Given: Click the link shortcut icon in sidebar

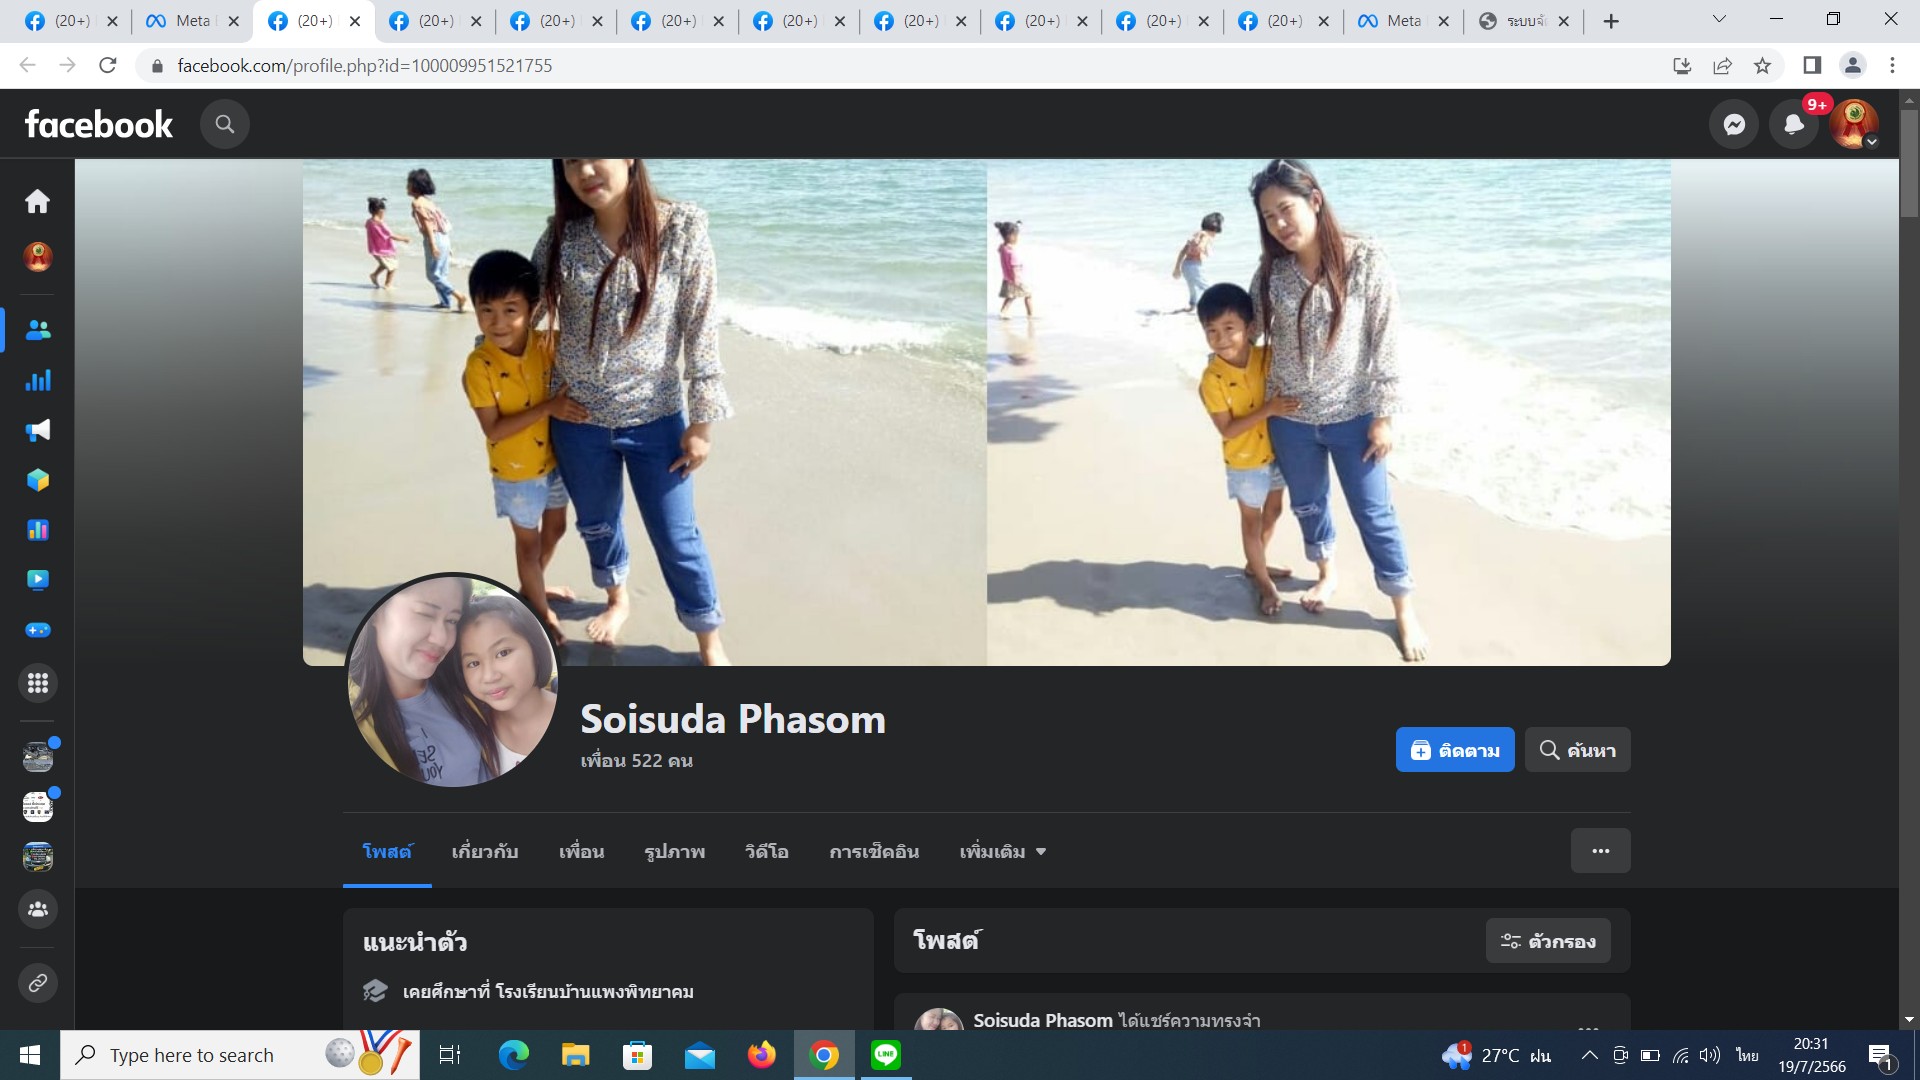Looking at the screenshot, I should (38, 983).
